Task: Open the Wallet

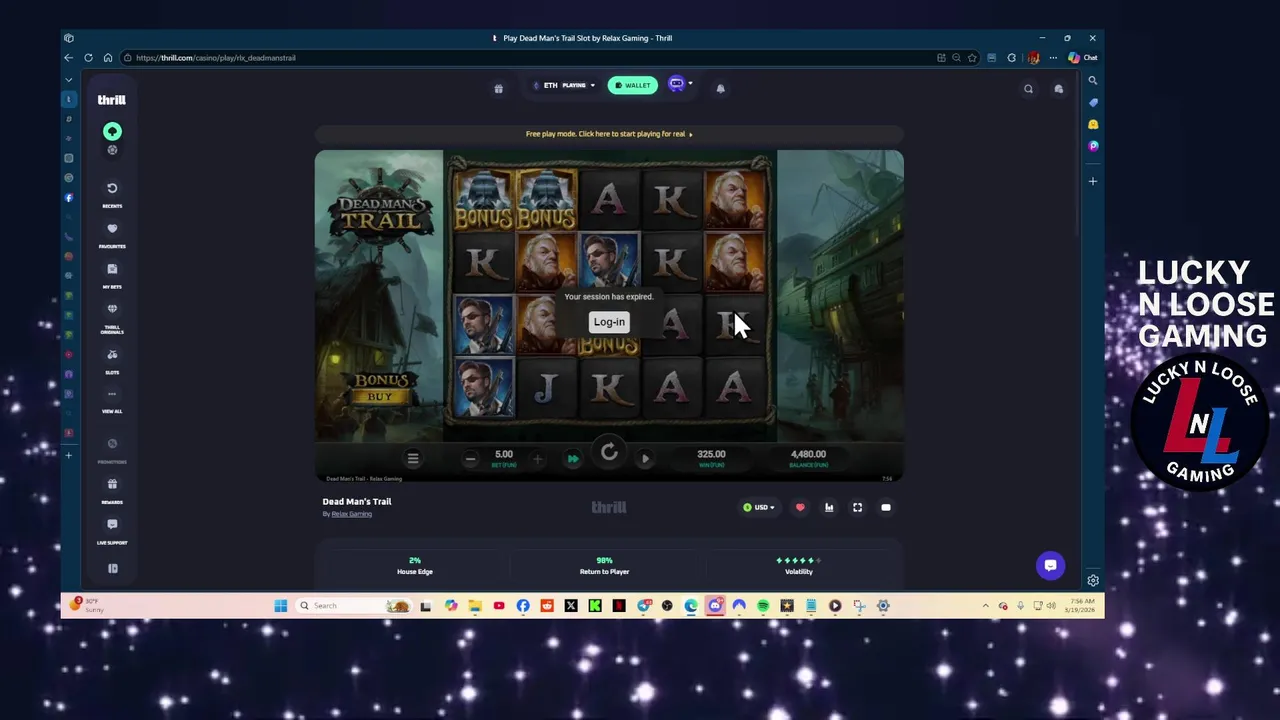Action: click(633, 85)
